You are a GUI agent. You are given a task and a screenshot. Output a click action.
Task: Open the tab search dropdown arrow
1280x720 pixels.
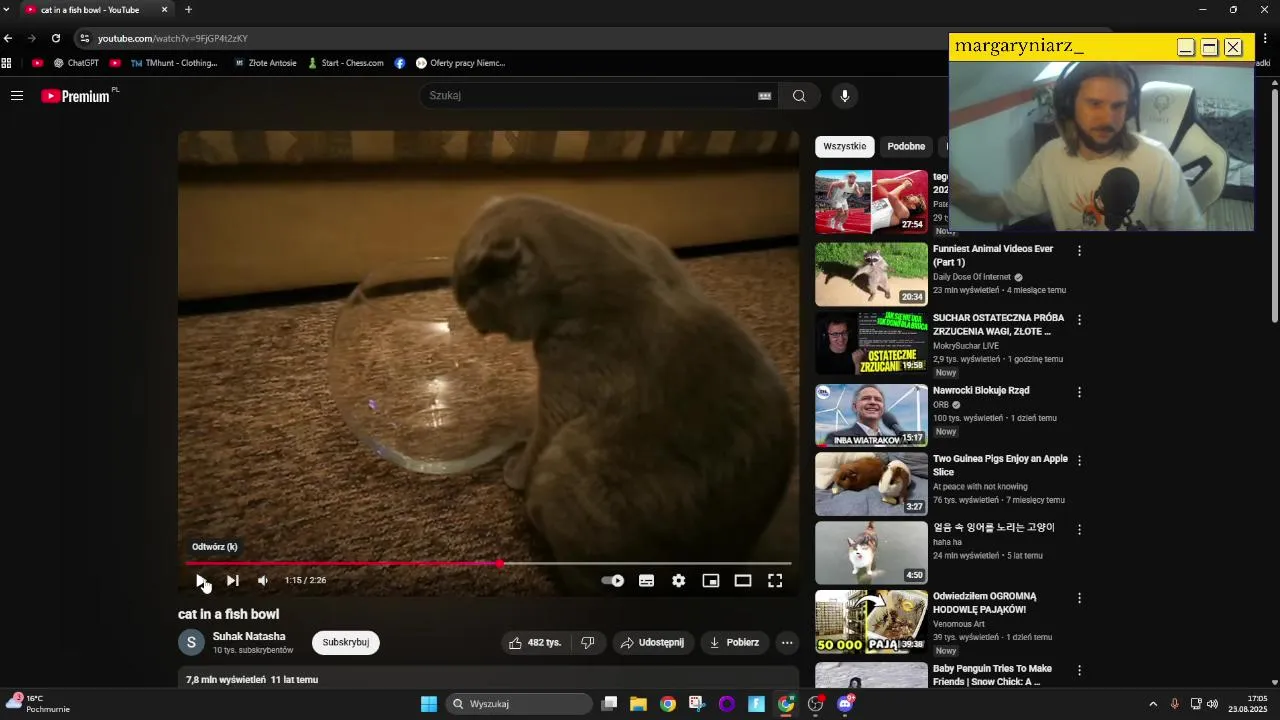(5, 10)
